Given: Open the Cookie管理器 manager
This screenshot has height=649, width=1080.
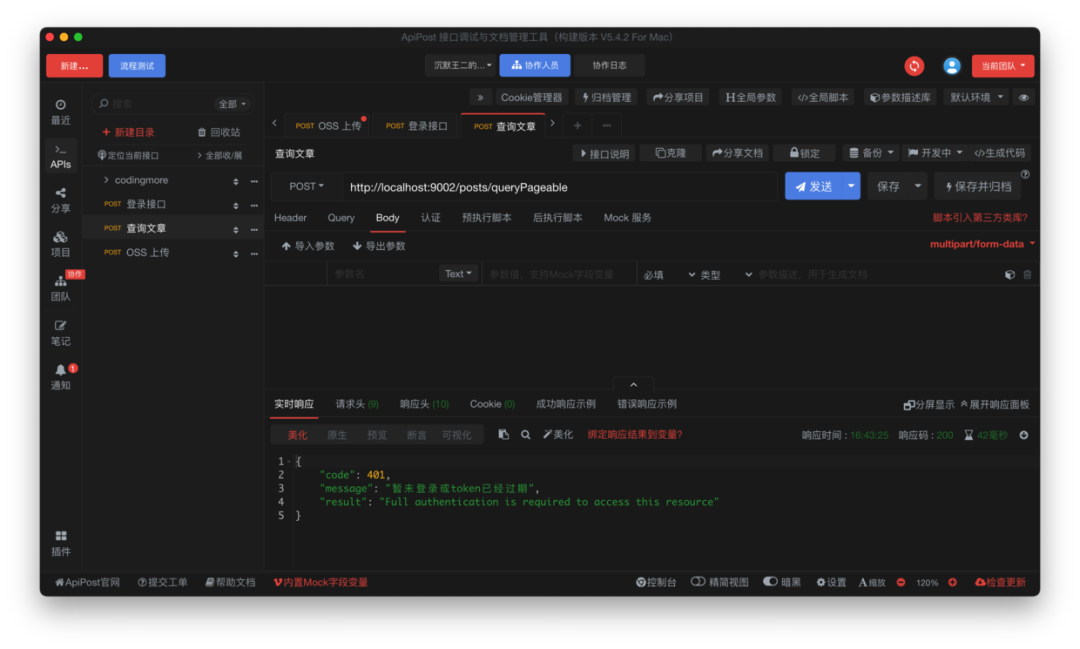Looking at the screenshot, I should click(531, 98).
